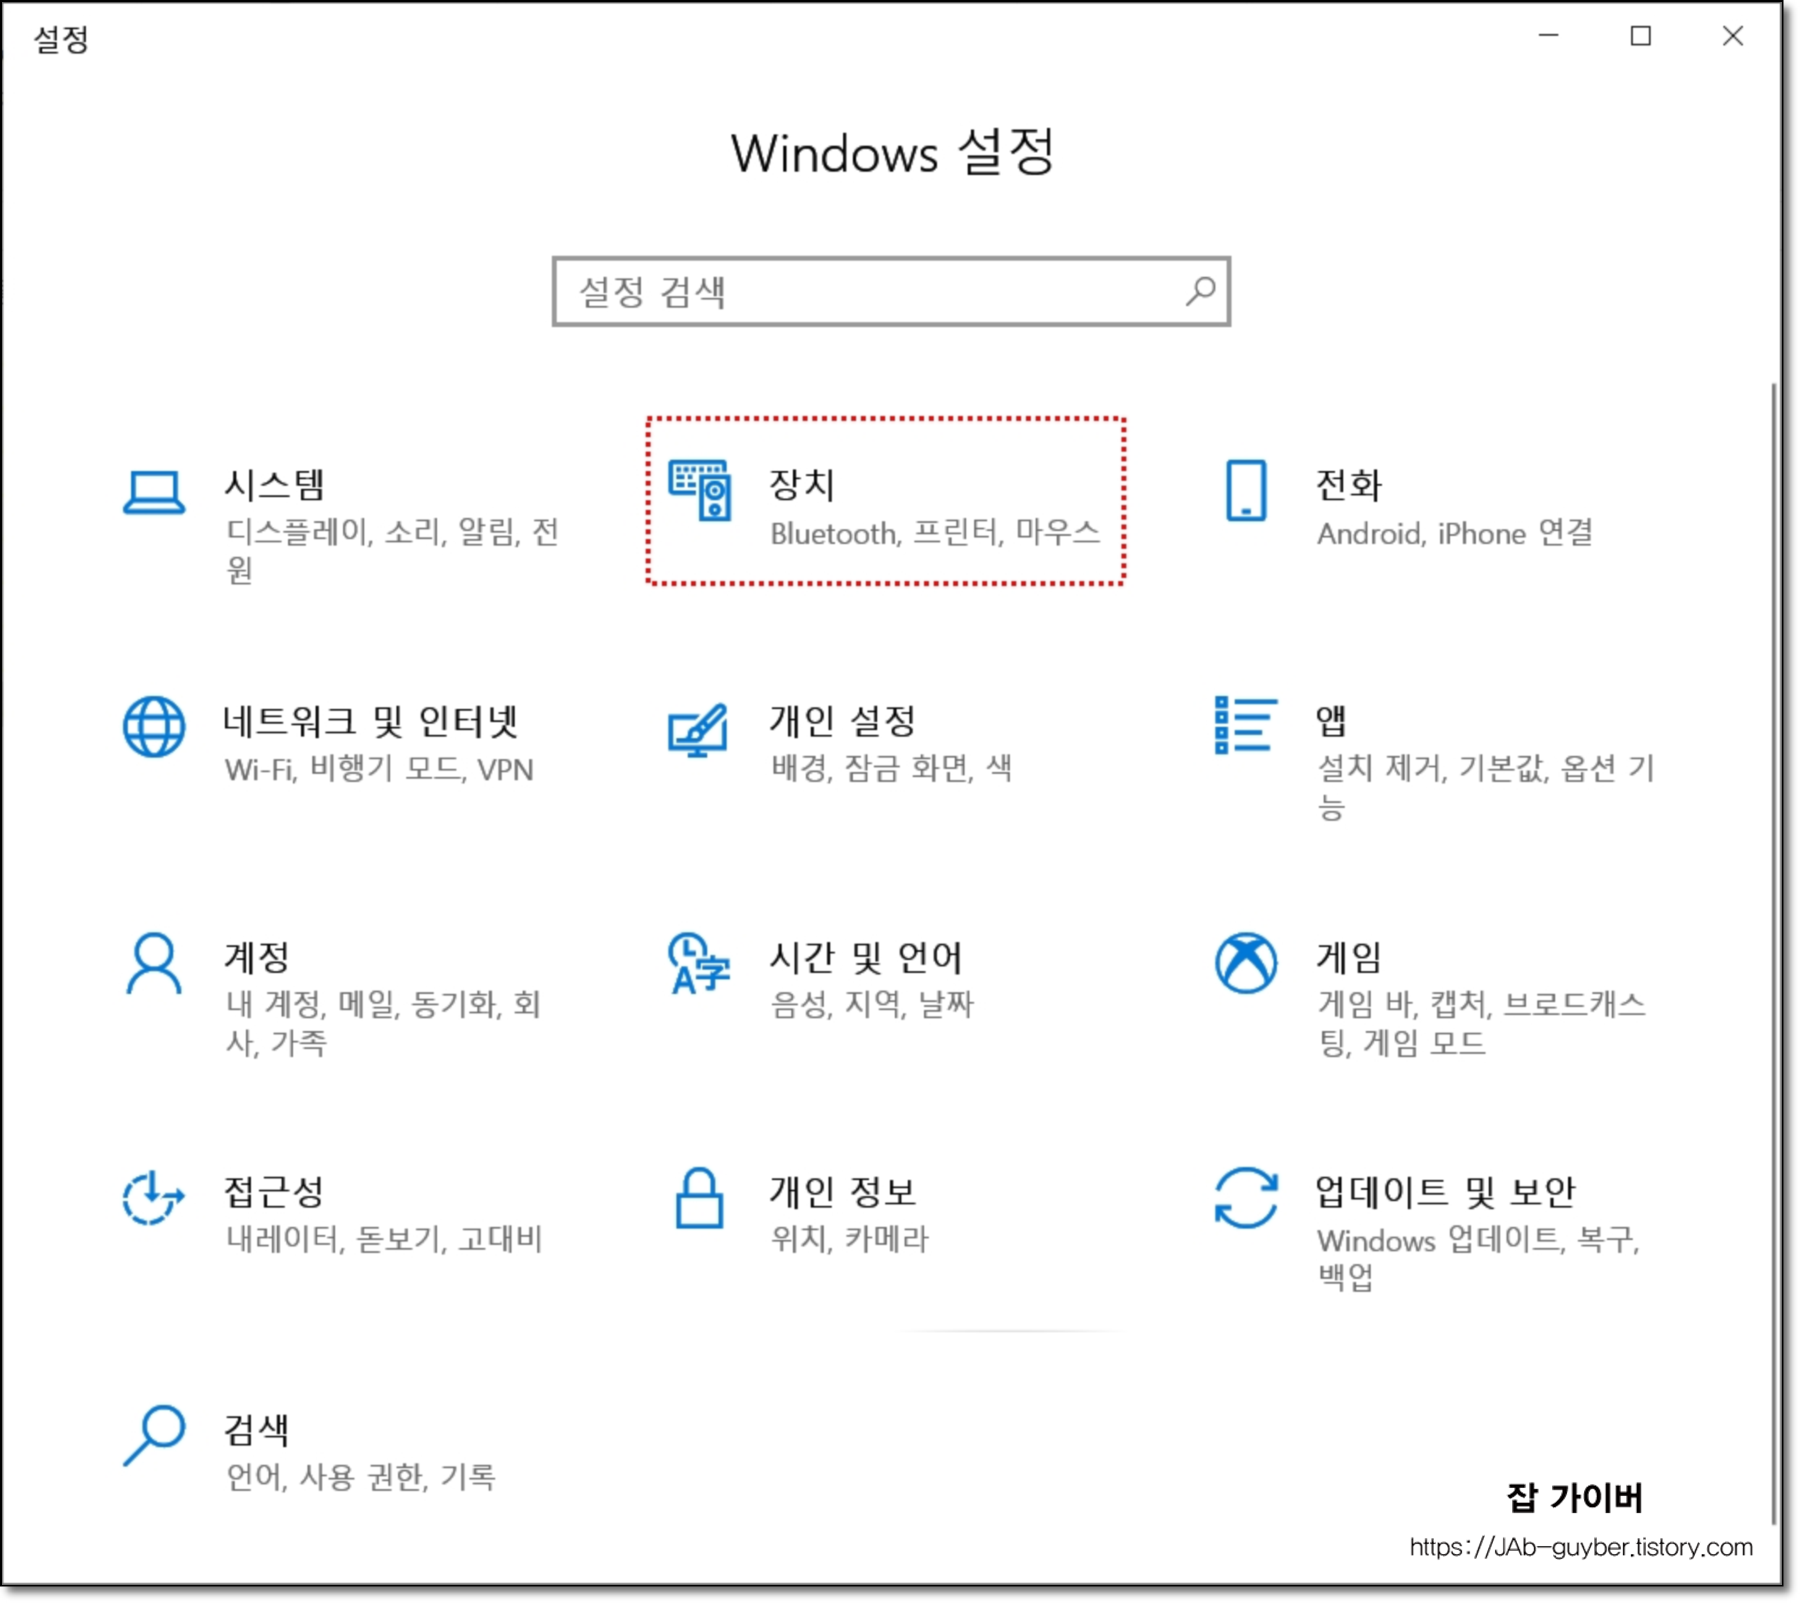
Task: Select the 앱 list icon
Action: [x=1245, y=725]
